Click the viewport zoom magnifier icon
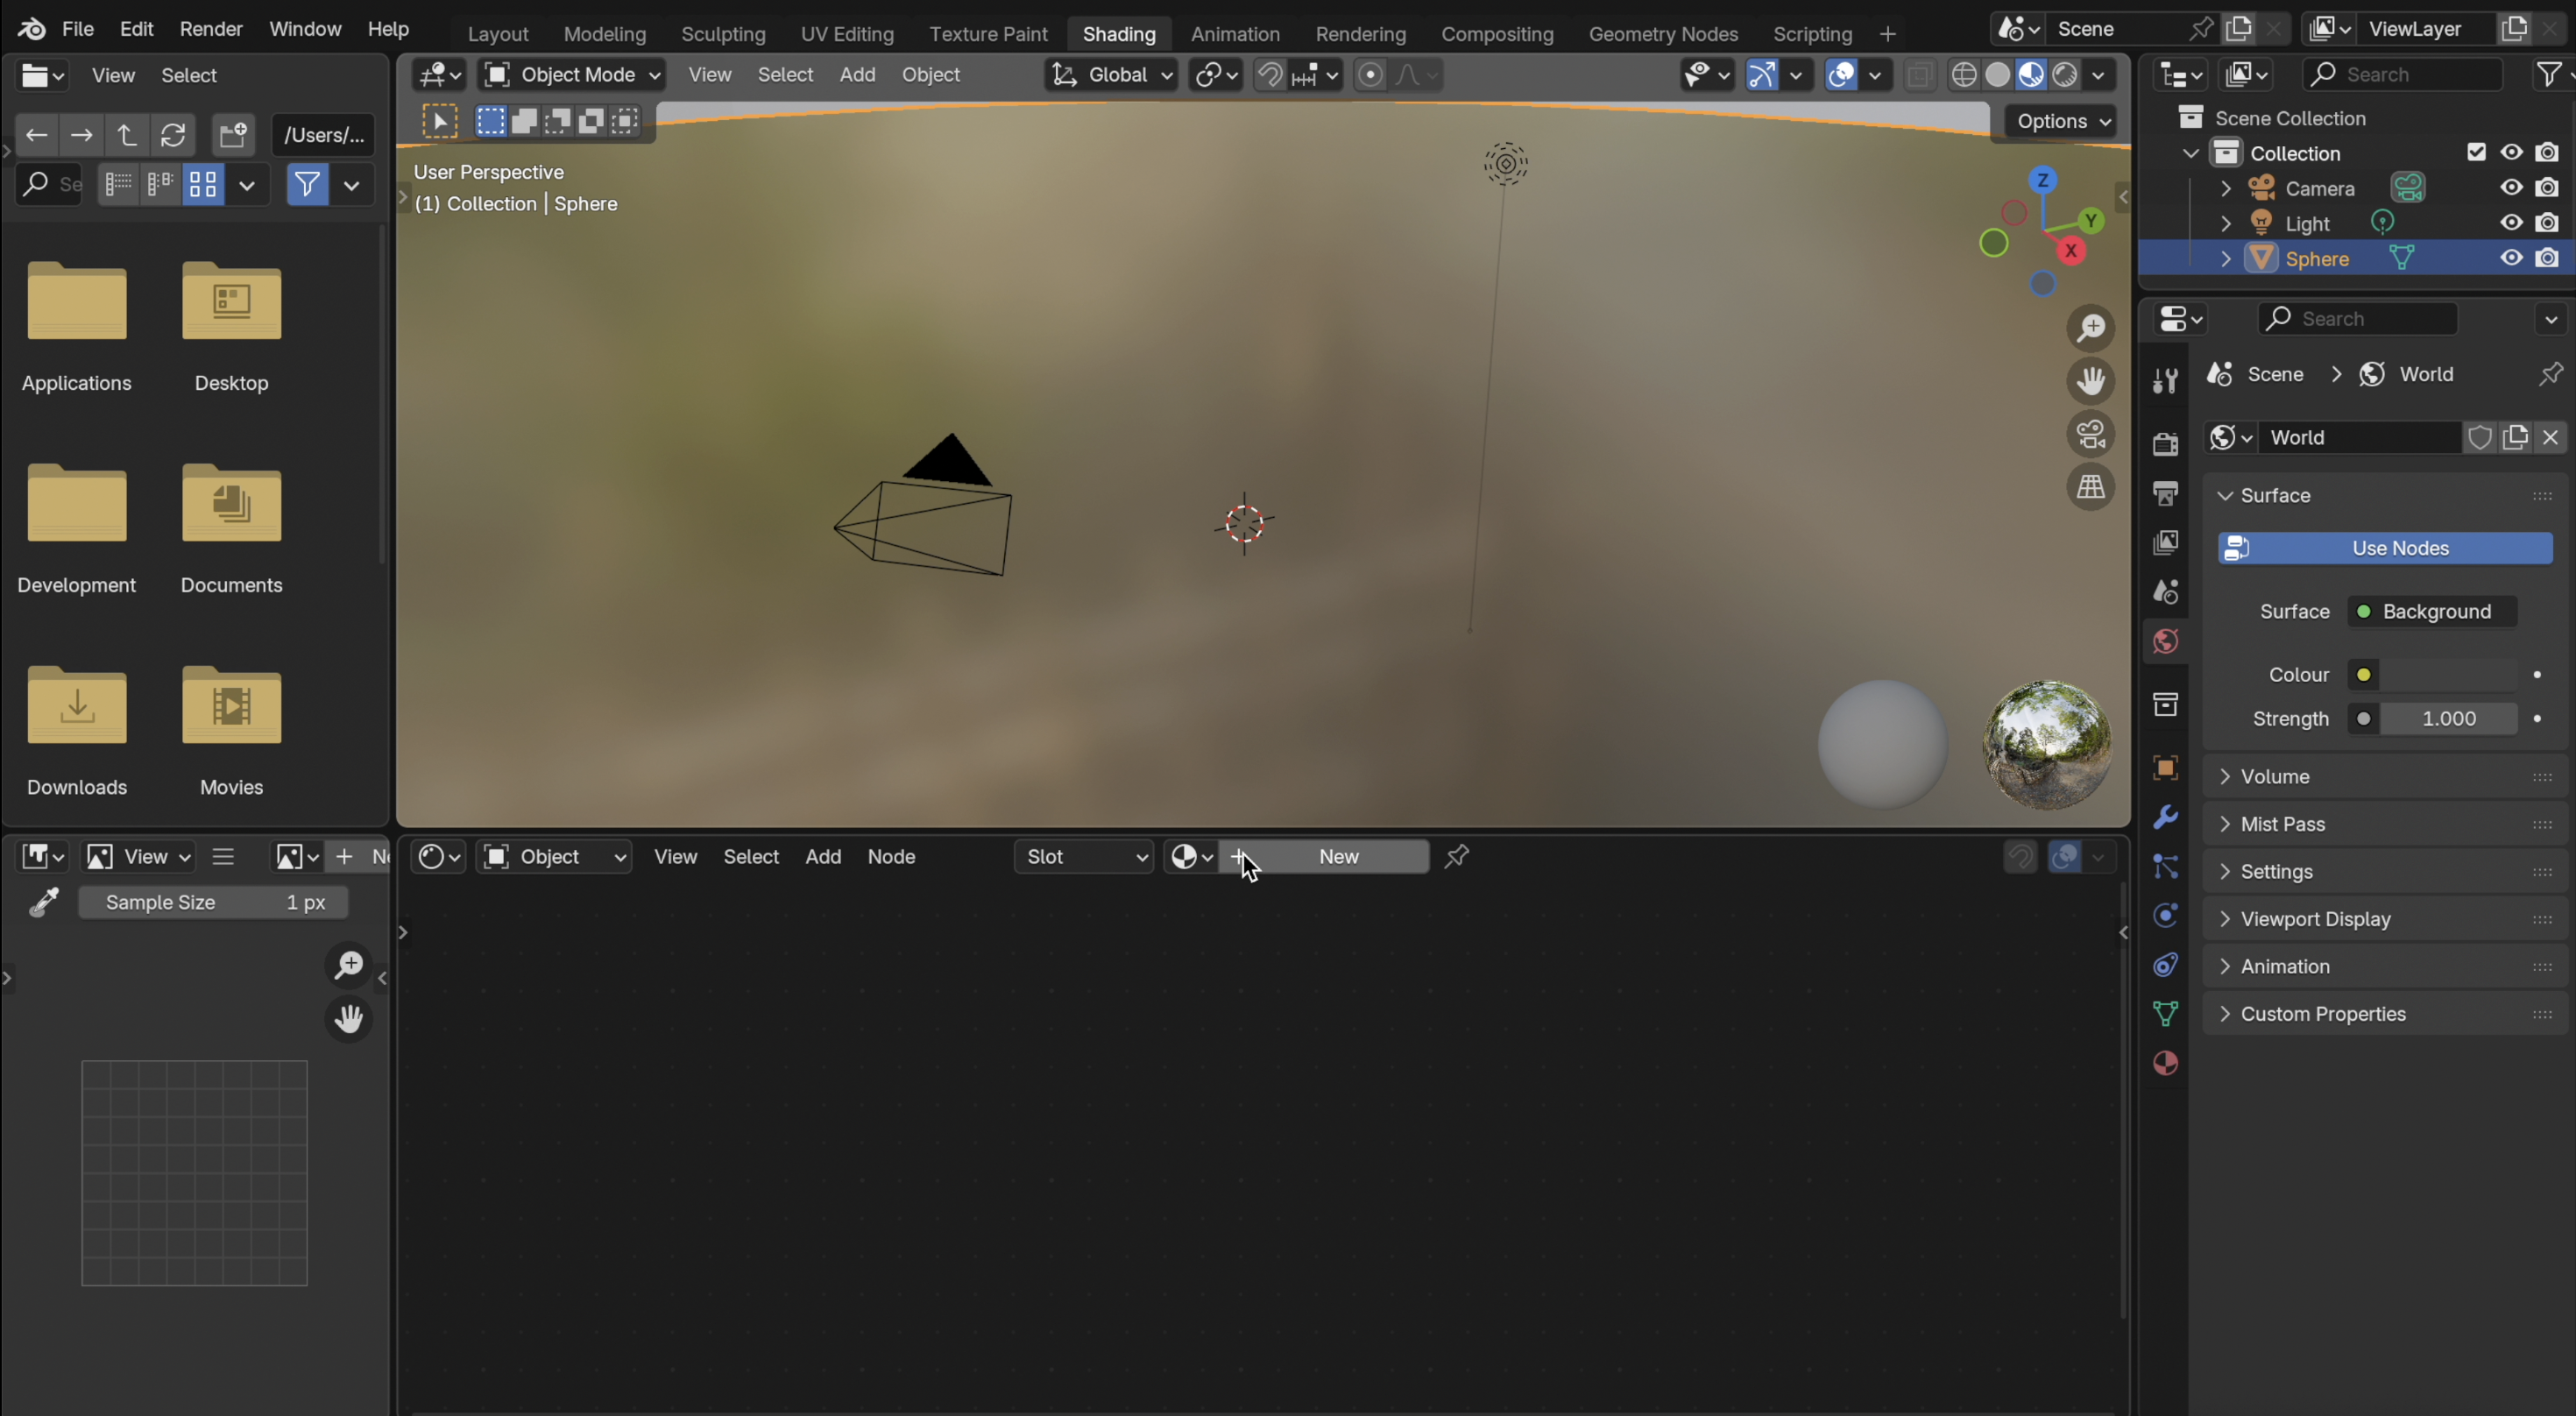The height and width of the screenshot is (1416, 2576). 2090,328
